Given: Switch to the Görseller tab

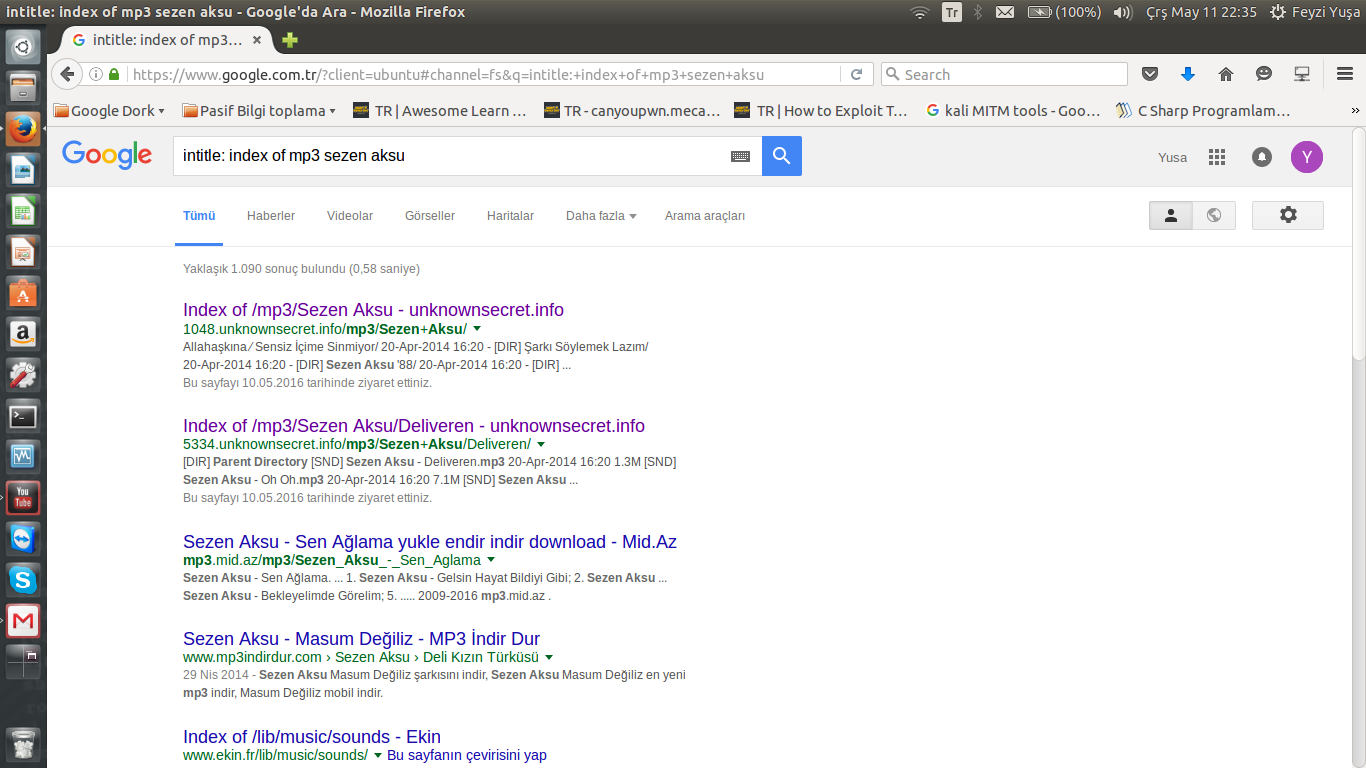Looking at the screenshot, I should (429, 216).
